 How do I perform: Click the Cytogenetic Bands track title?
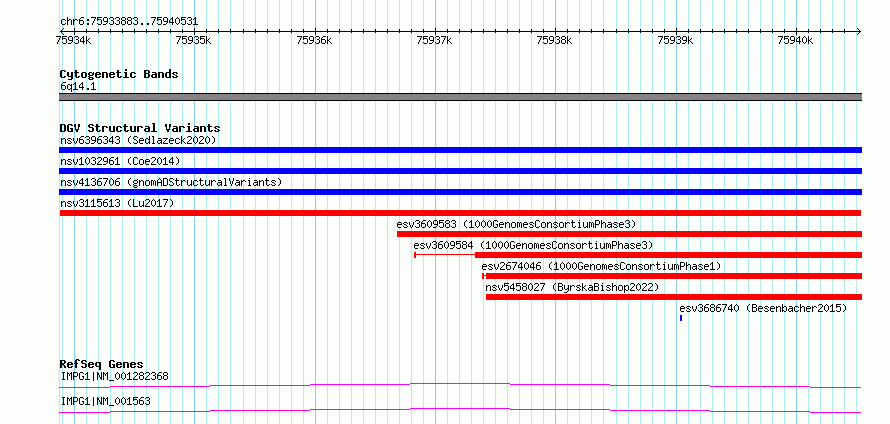coord(119,74)
